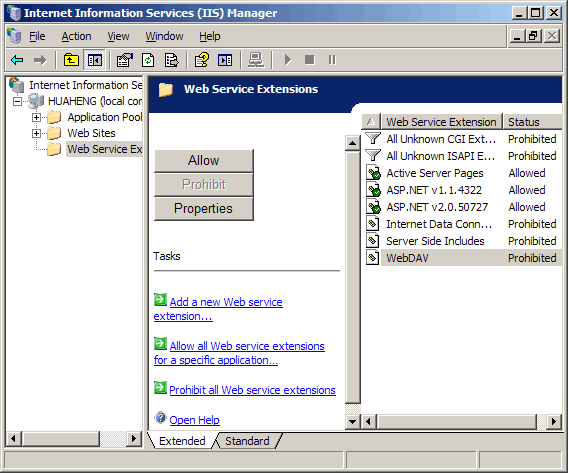
Task: Click the icon column sort header
Action: (x=371, y=122)
